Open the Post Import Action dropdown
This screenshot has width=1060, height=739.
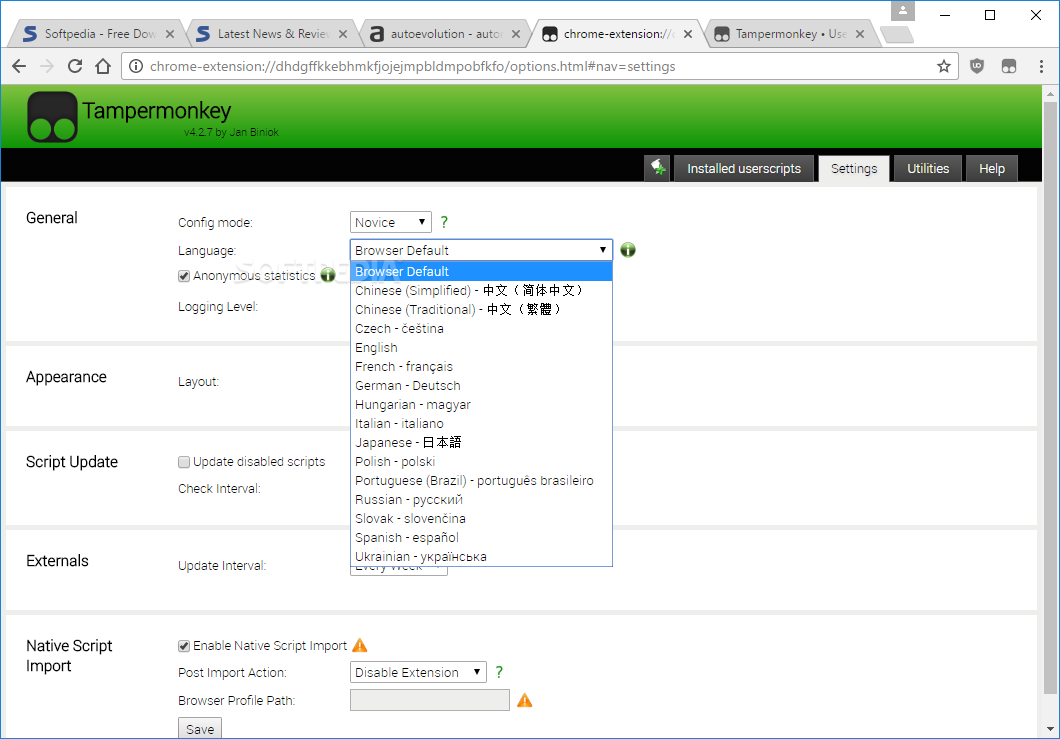coord(418,672)
